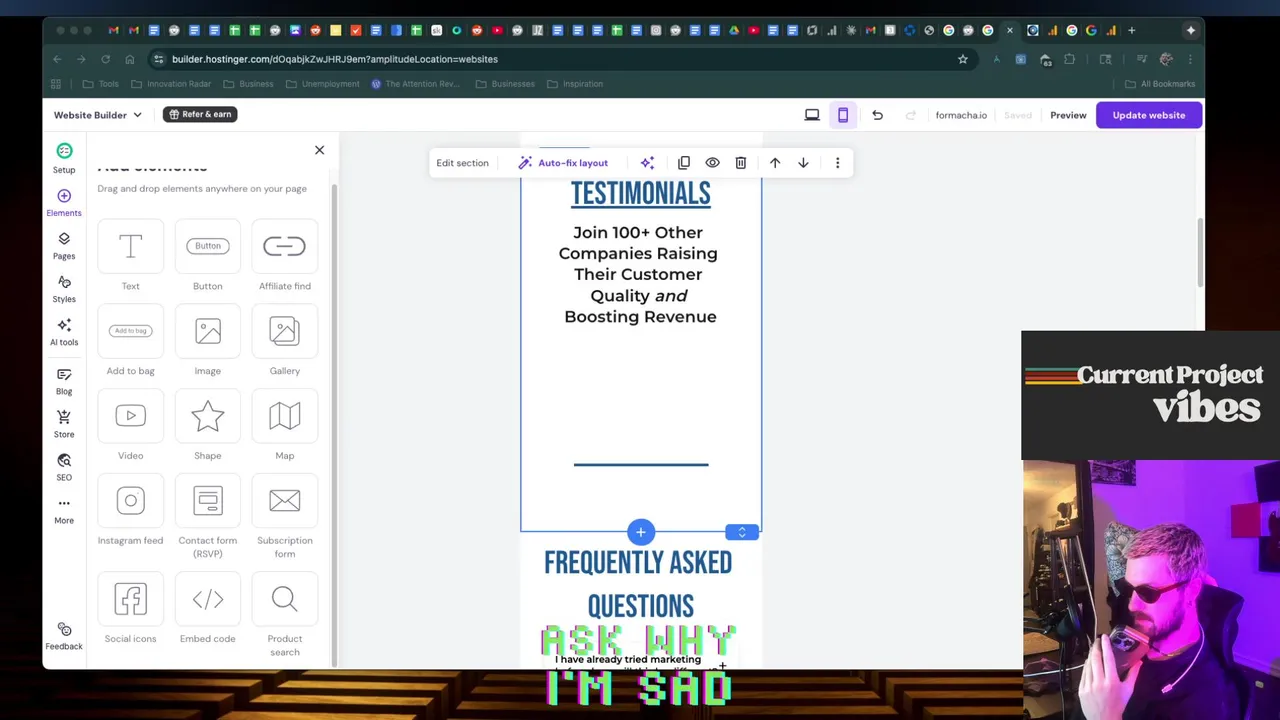
Task: Switch to mobile view
Action: (843, 115)
